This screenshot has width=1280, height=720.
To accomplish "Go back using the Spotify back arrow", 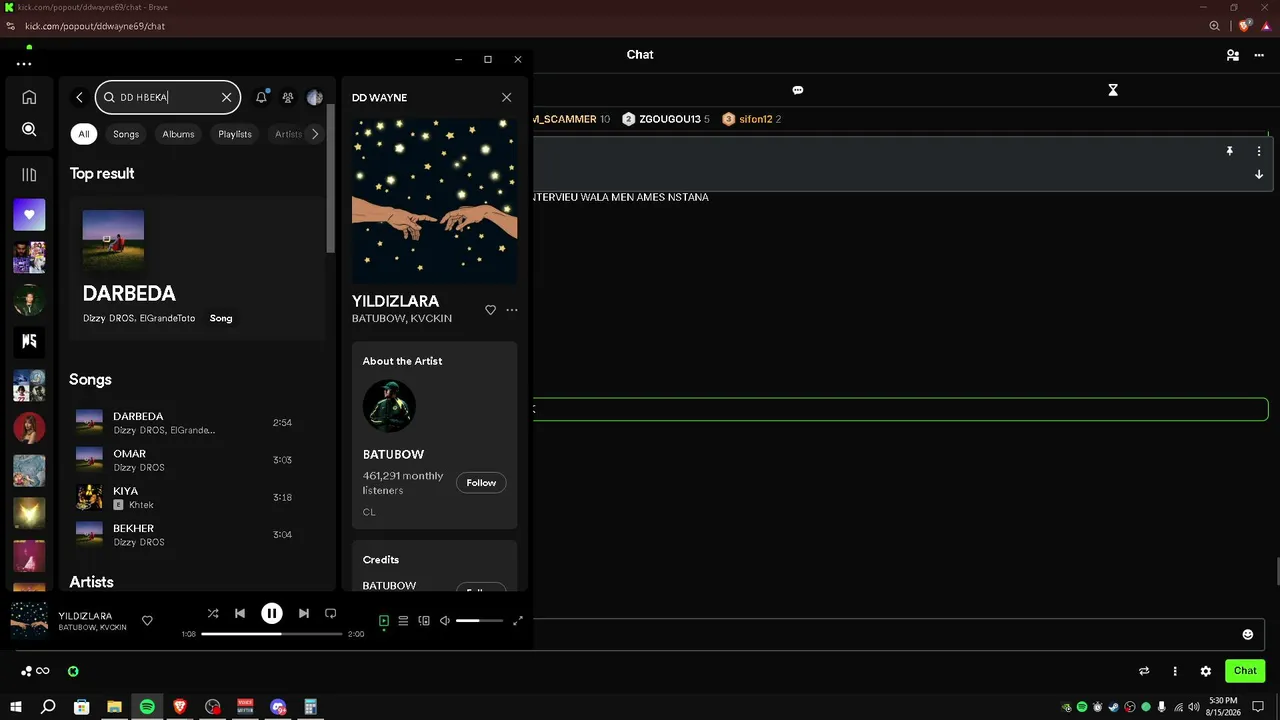I will coord(79,97).
